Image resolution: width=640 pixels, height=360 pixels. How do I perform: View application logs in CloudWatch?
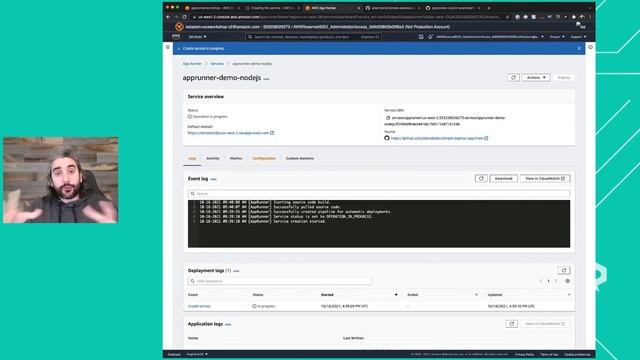pyautogui.click(x=545, y=324)
